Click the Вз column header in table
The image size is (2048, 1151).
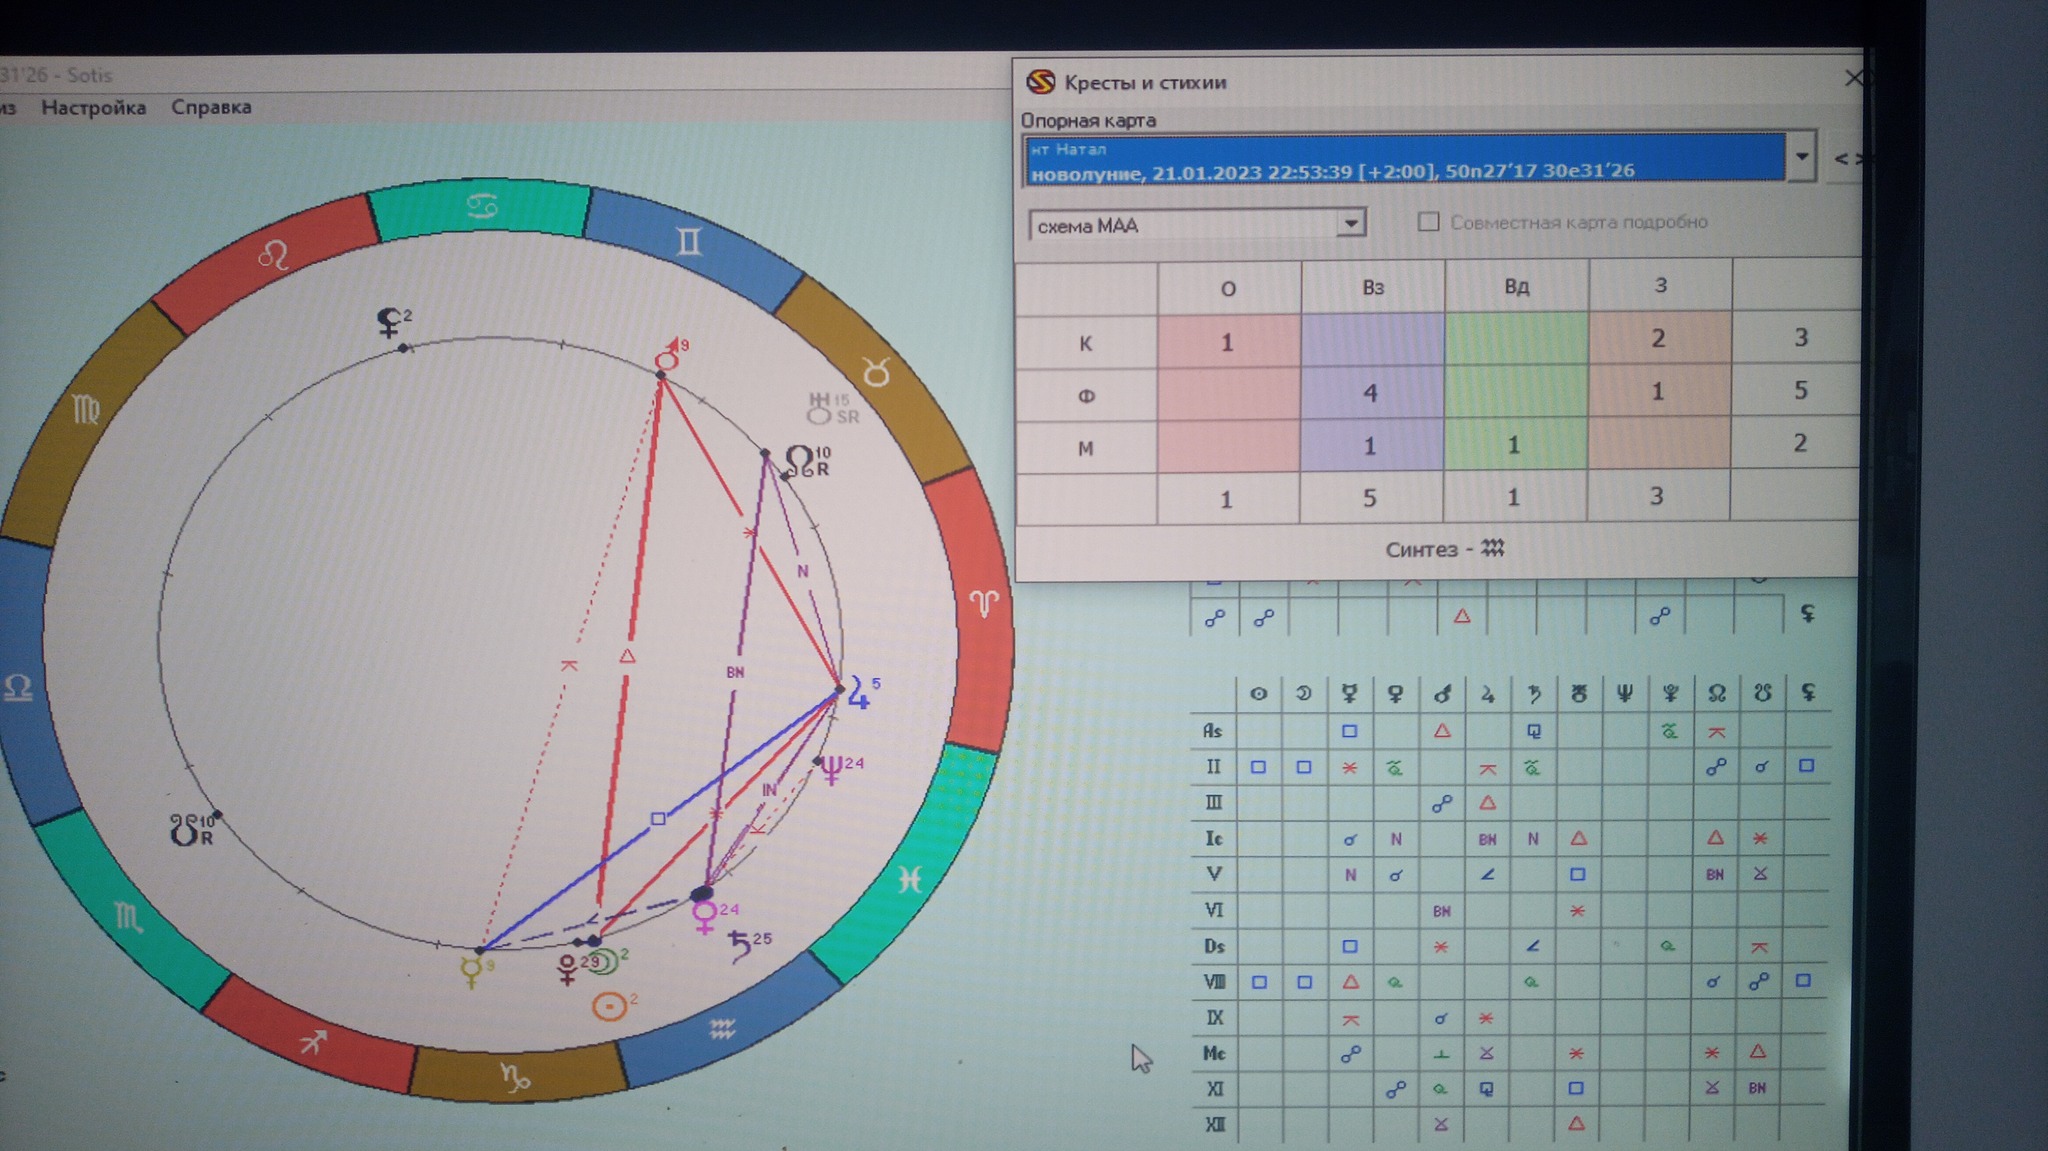(x=1372, y=287)
